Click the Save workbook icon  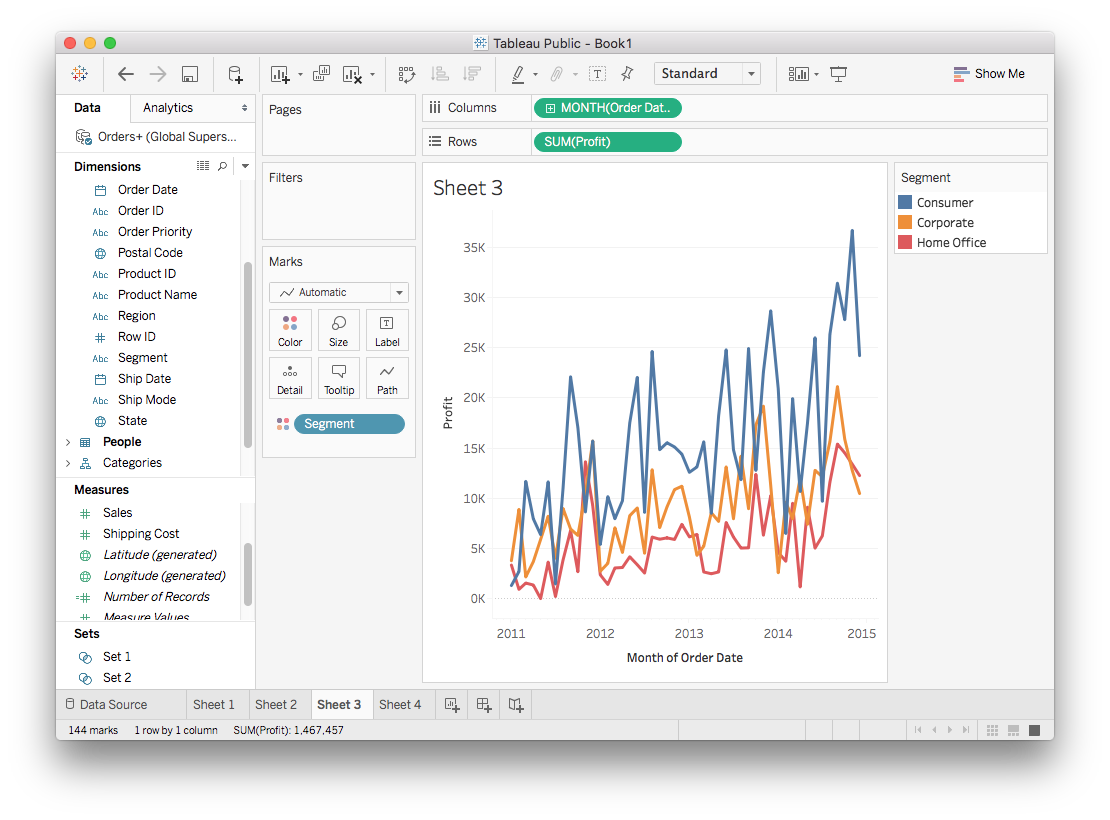point(189,74)
